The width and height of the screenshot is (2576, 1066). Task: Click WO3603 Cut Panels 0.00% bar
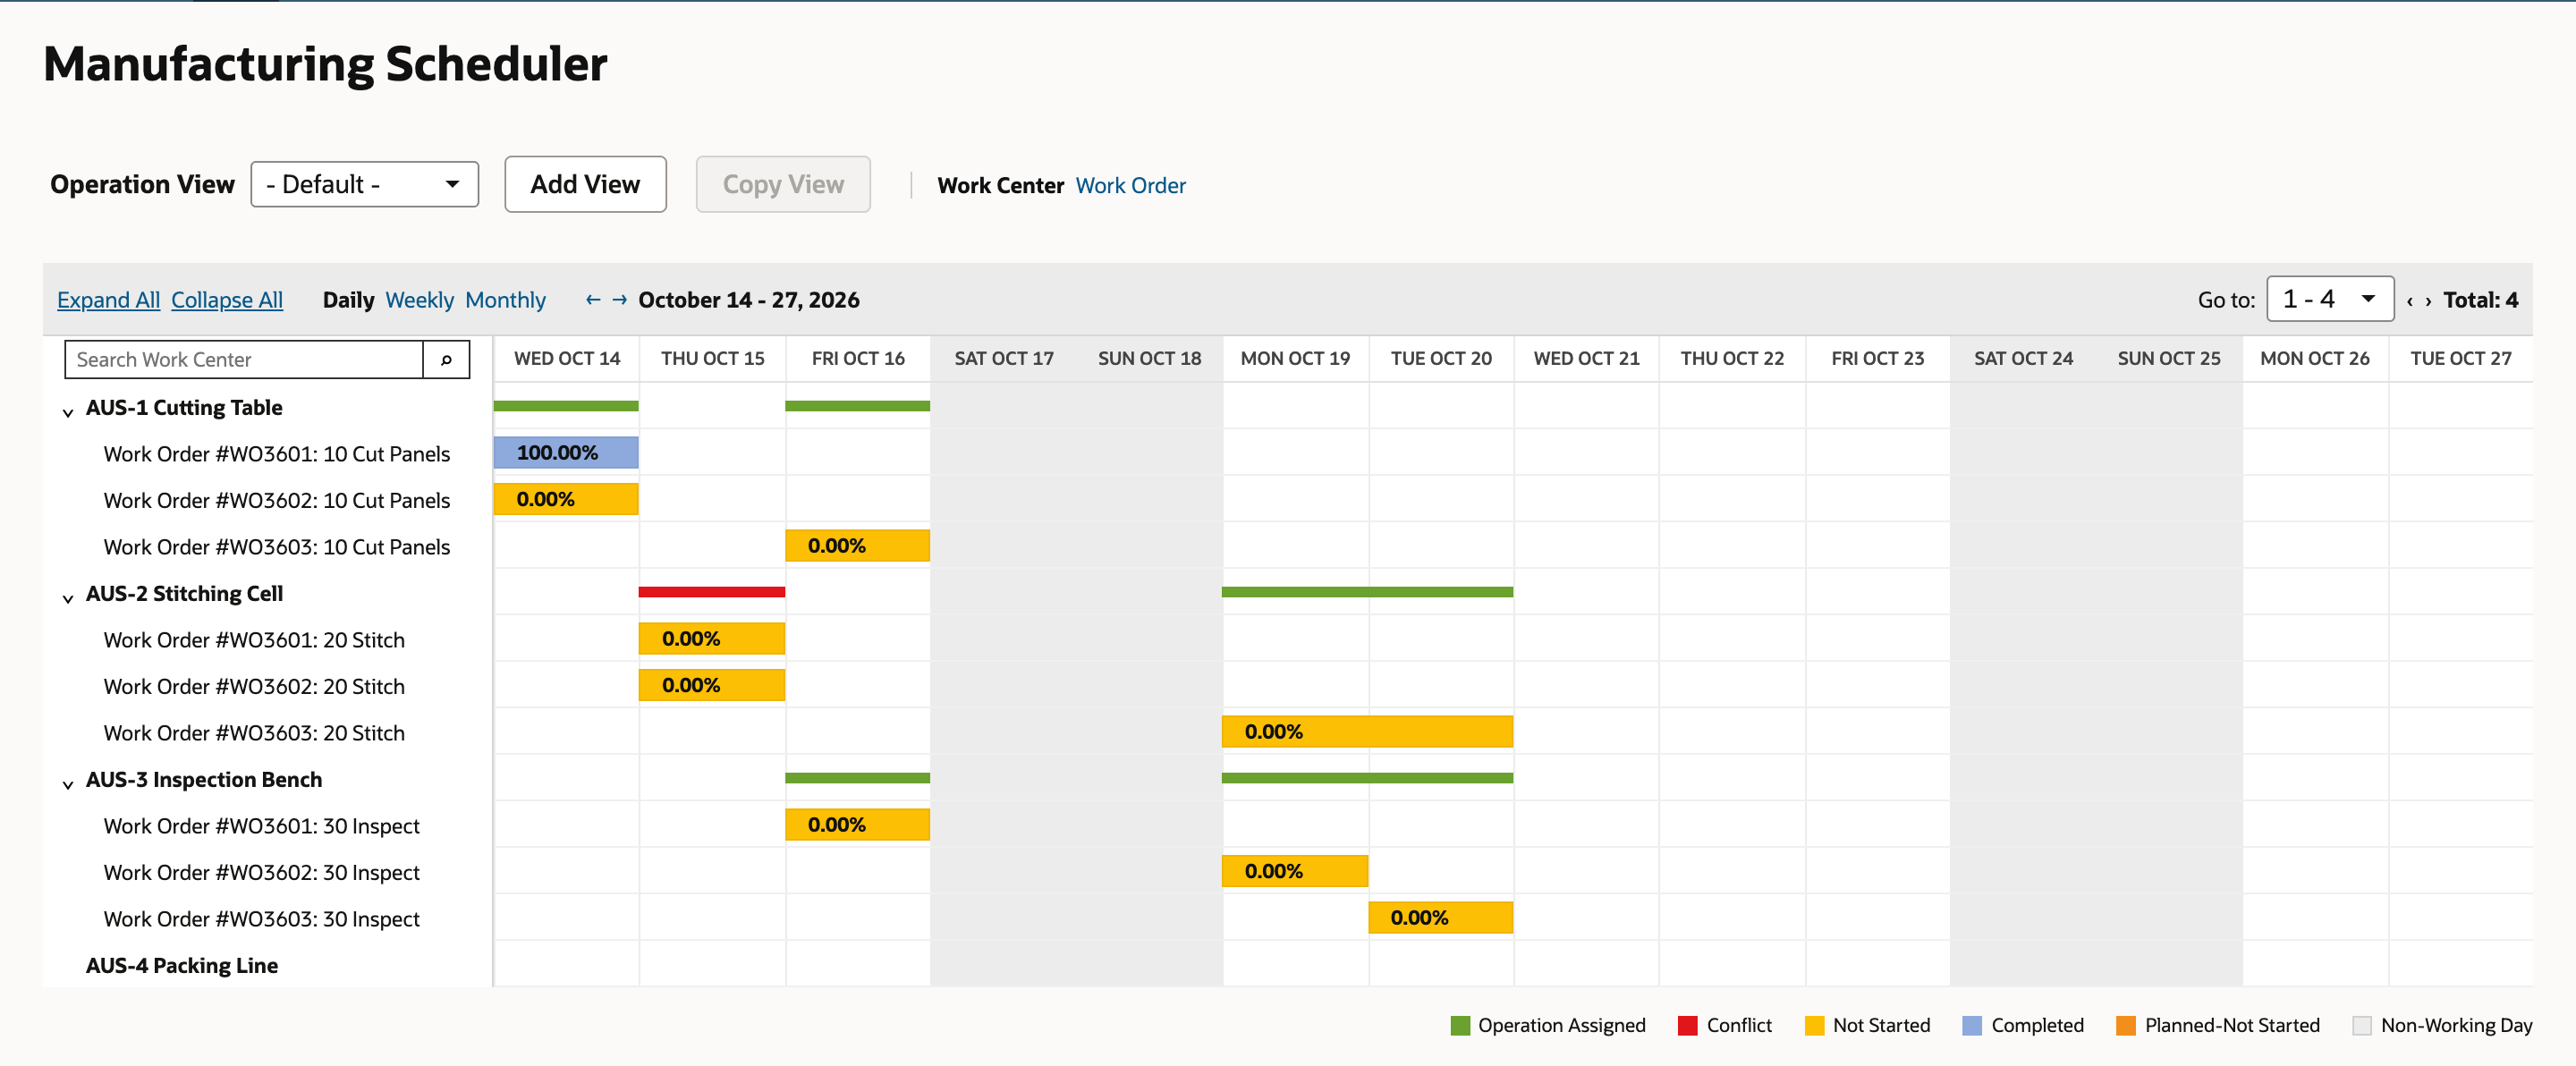click(x=857, y=546)
